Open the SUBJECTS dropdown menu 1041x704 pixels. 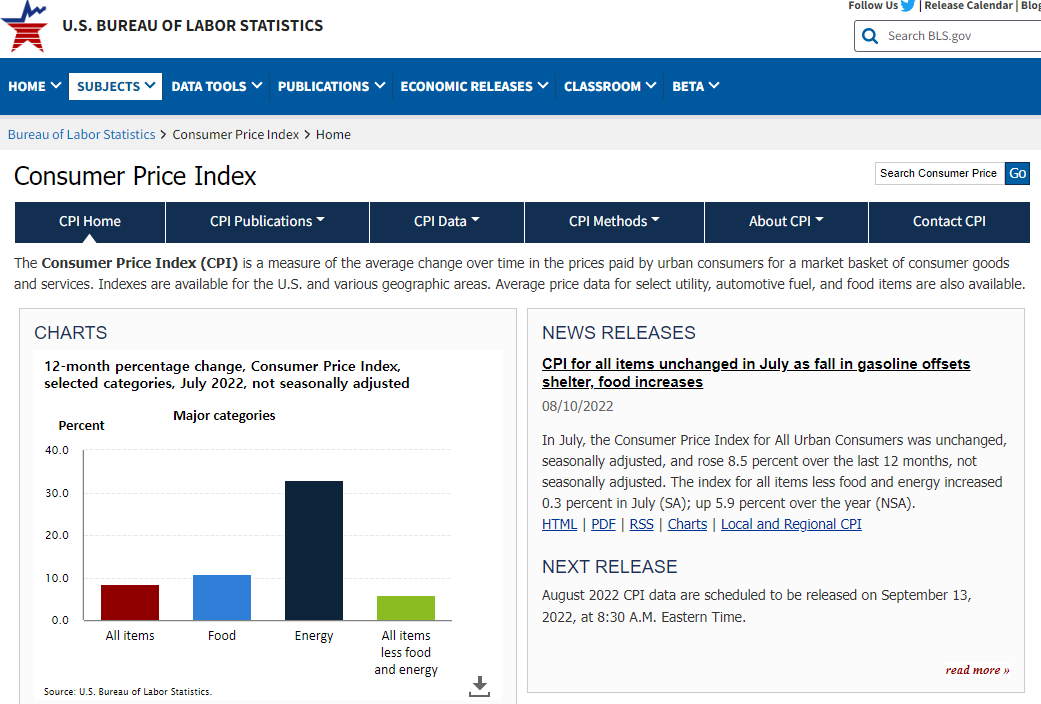click(x=116, y=86)
